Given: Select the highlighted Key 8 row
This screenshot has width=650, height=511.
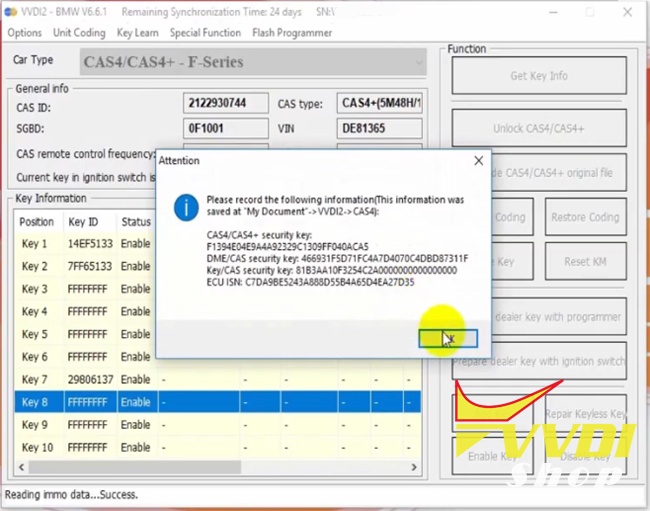Looking at the screenshot, I should [x=218, y=402].
